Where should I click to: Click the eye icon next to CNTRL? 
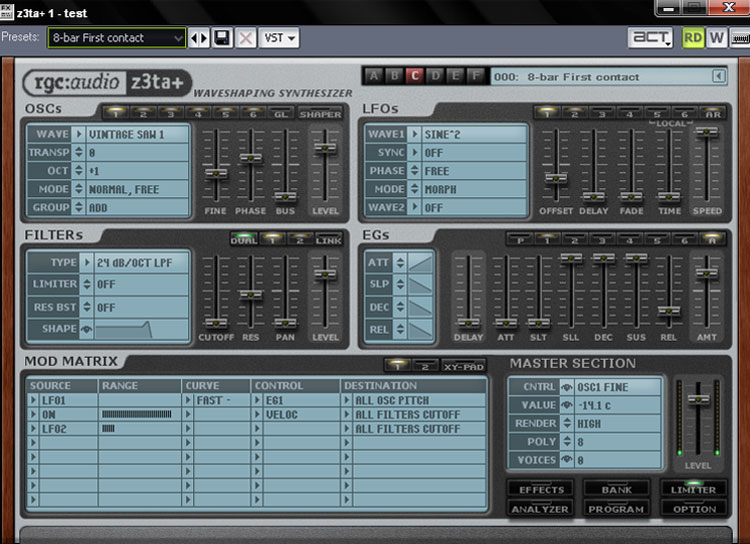[x=568, y=388]
